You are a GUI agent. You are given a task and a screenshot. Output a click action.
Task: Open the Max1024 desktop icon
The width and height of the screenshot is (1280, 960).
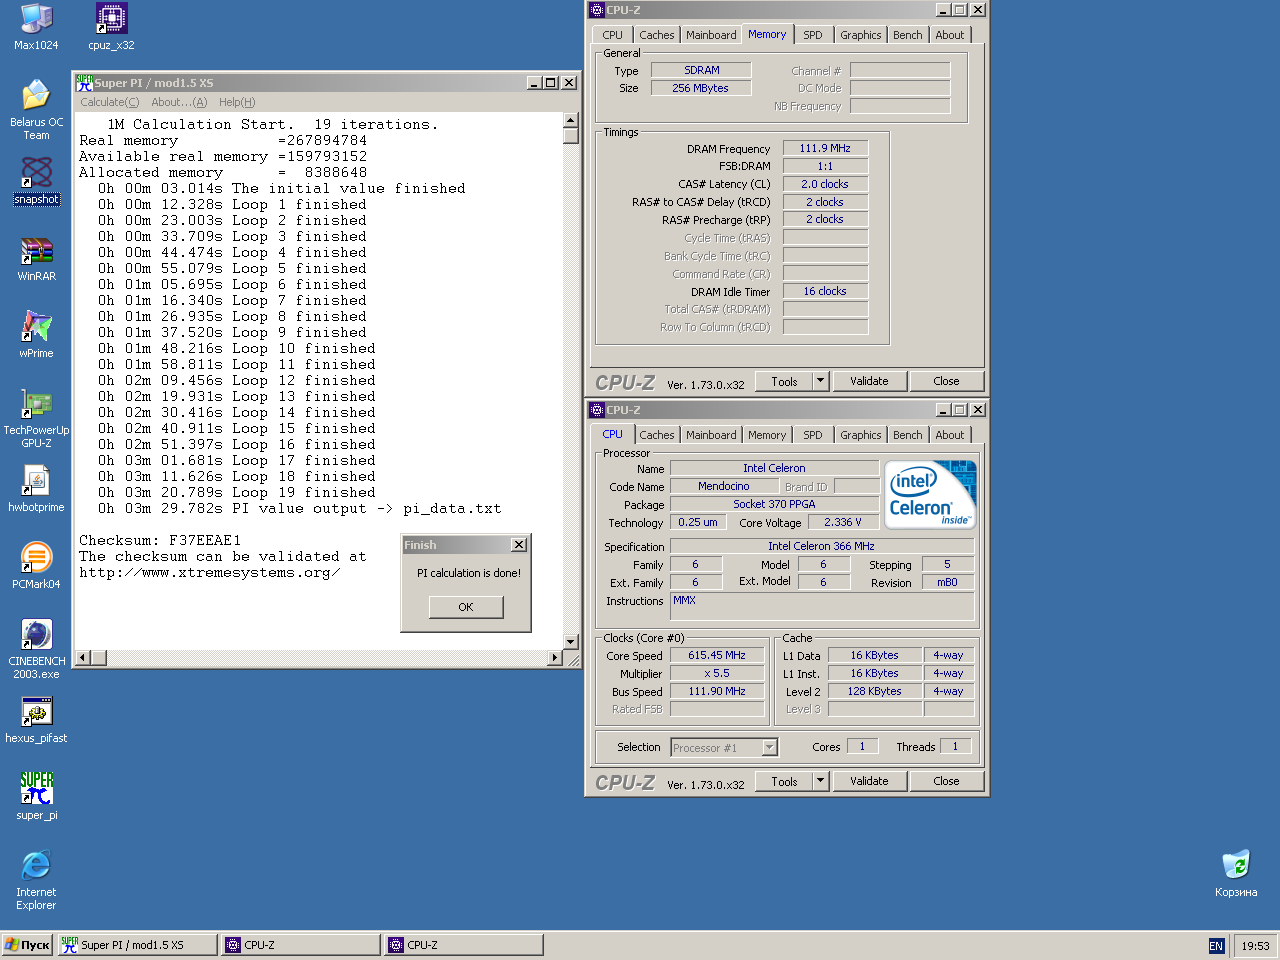(x=36, y=27)
